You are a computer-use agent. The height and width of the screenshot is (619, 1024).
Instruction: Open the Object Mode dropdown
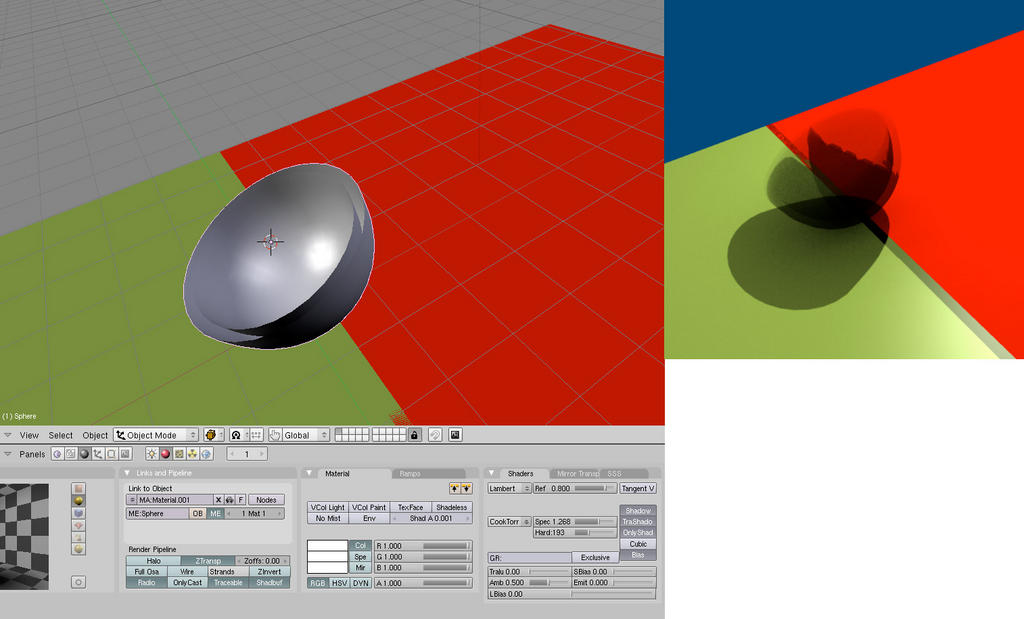(156, 435)
